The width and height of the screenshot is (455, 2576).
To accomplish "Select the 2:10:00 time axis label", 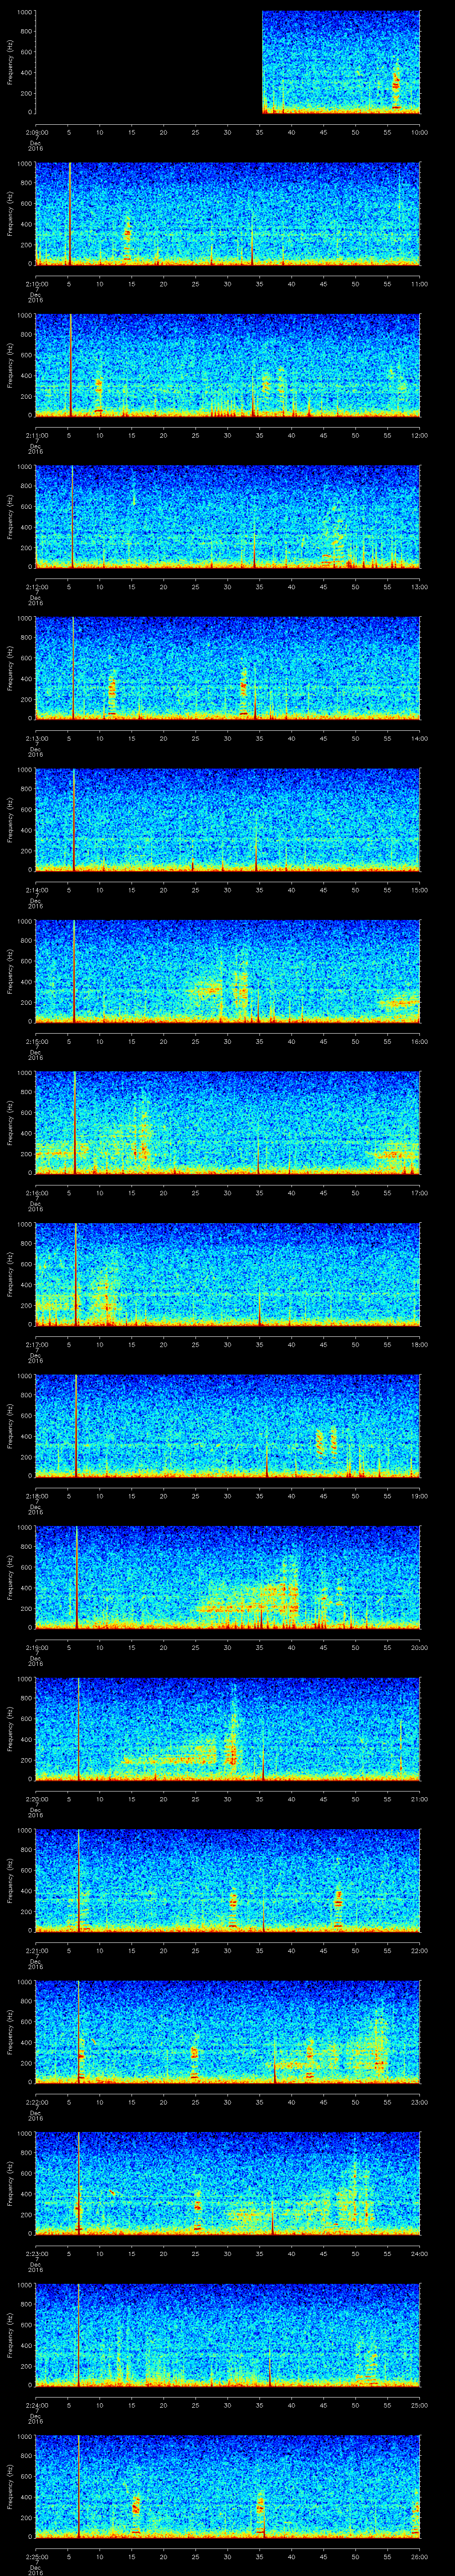I will pos(36,284).
